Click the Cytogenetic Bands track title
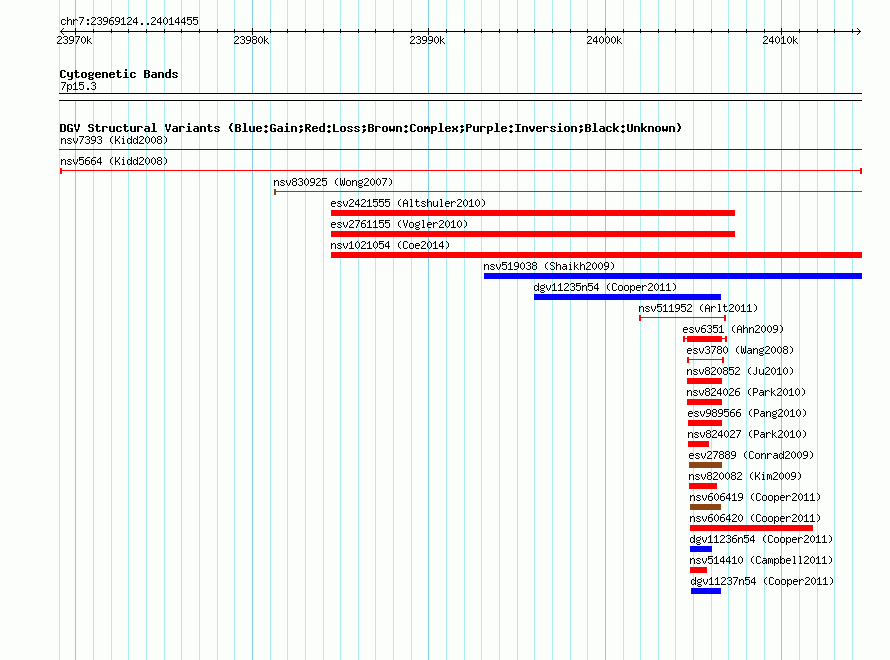Viewport: 890px width, 660px height. point(119,74)
